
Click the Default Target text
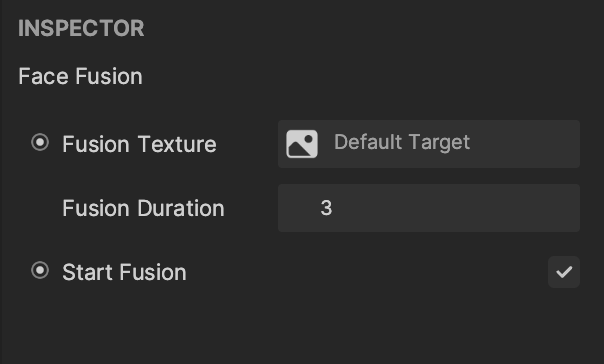pos(402,143)
